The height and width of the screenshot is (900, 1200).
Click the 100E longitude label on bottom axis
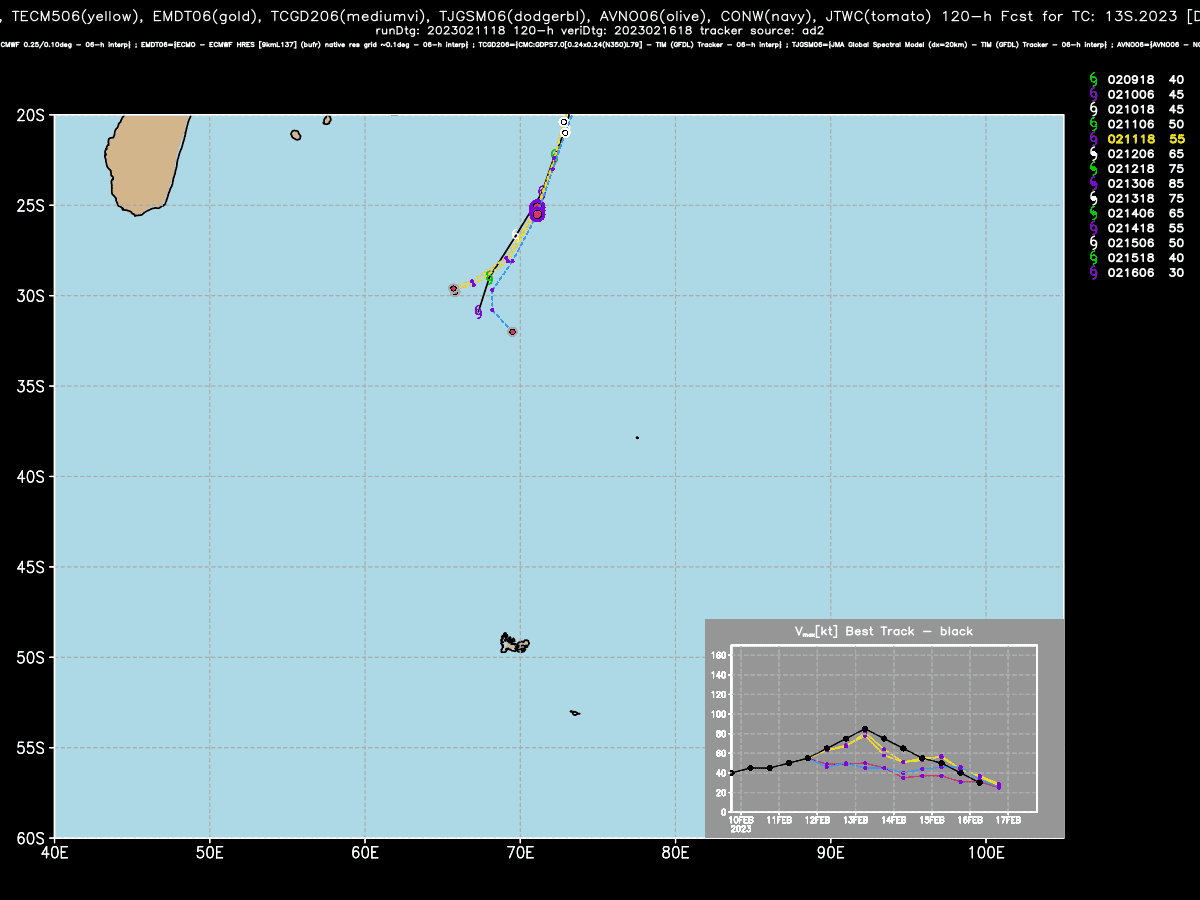[986, 852]
